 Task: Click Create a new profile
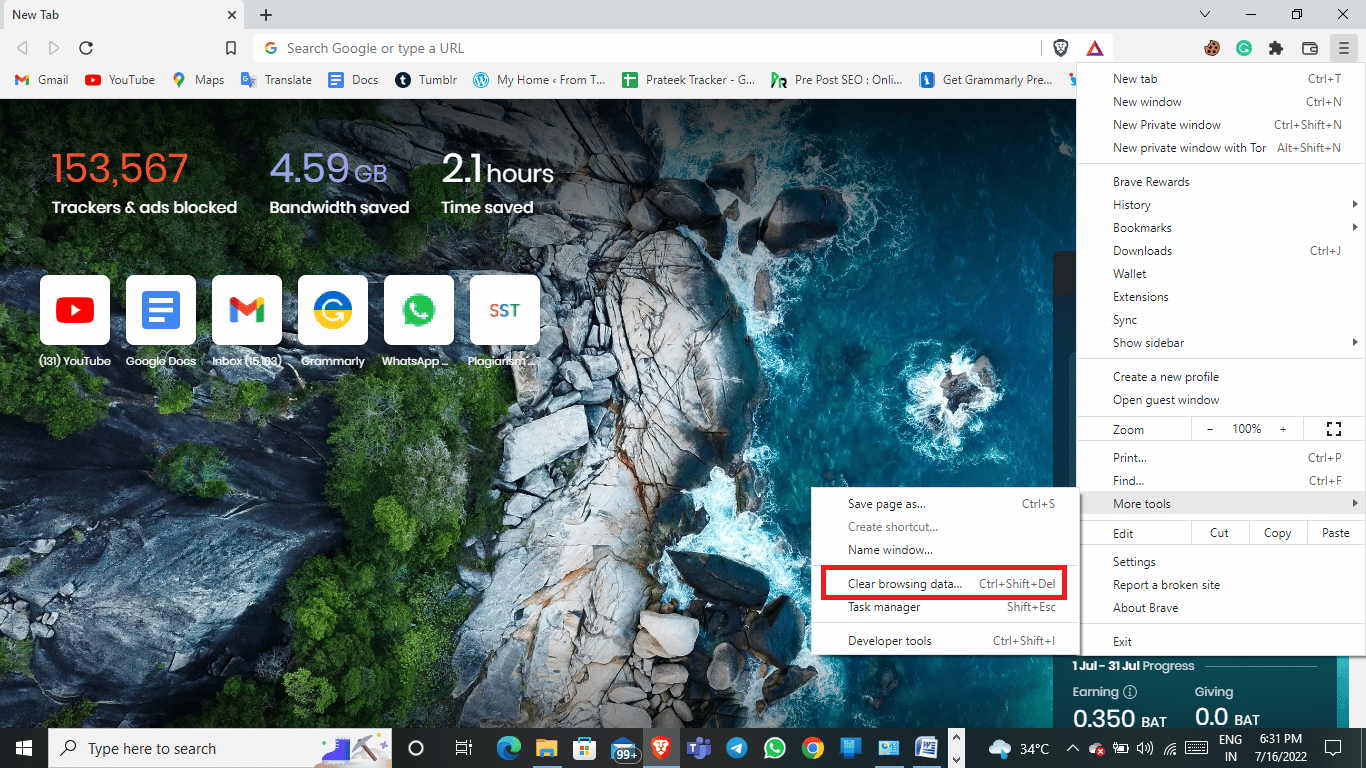[1221, 377]
